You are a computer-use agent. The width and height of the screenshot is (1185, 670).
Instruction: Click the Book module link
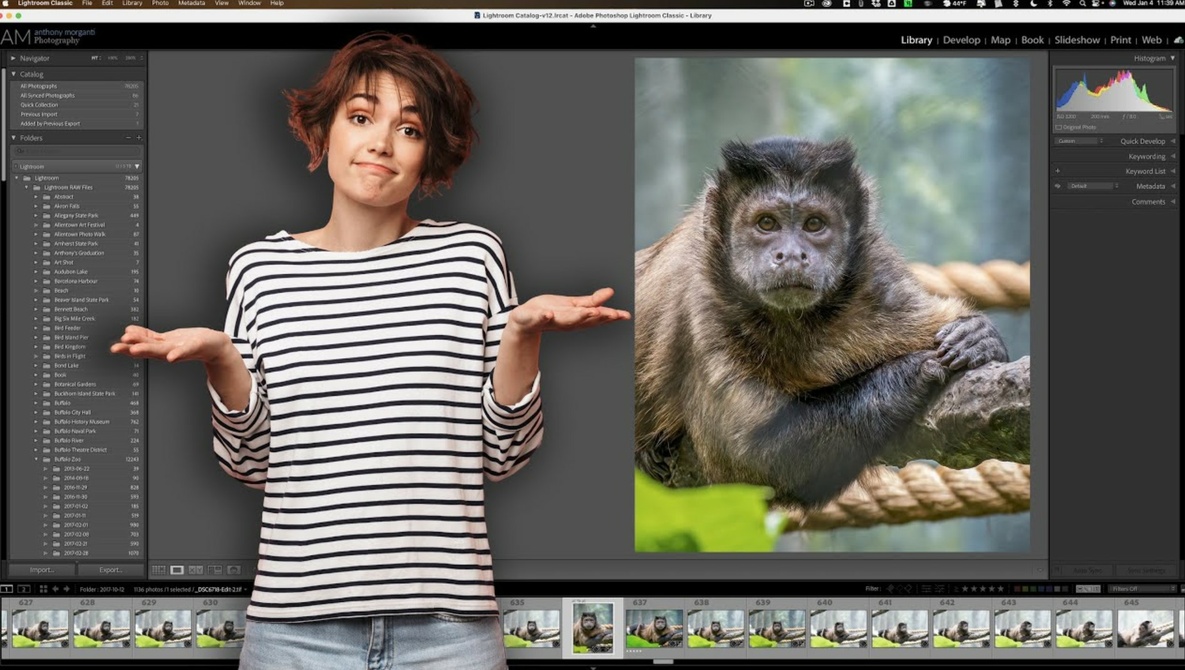click(1032, 40)
